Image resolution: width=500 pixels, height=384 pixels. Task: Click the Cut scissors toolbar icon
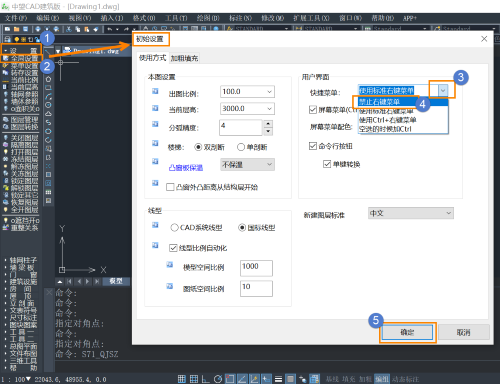[69, 29]
